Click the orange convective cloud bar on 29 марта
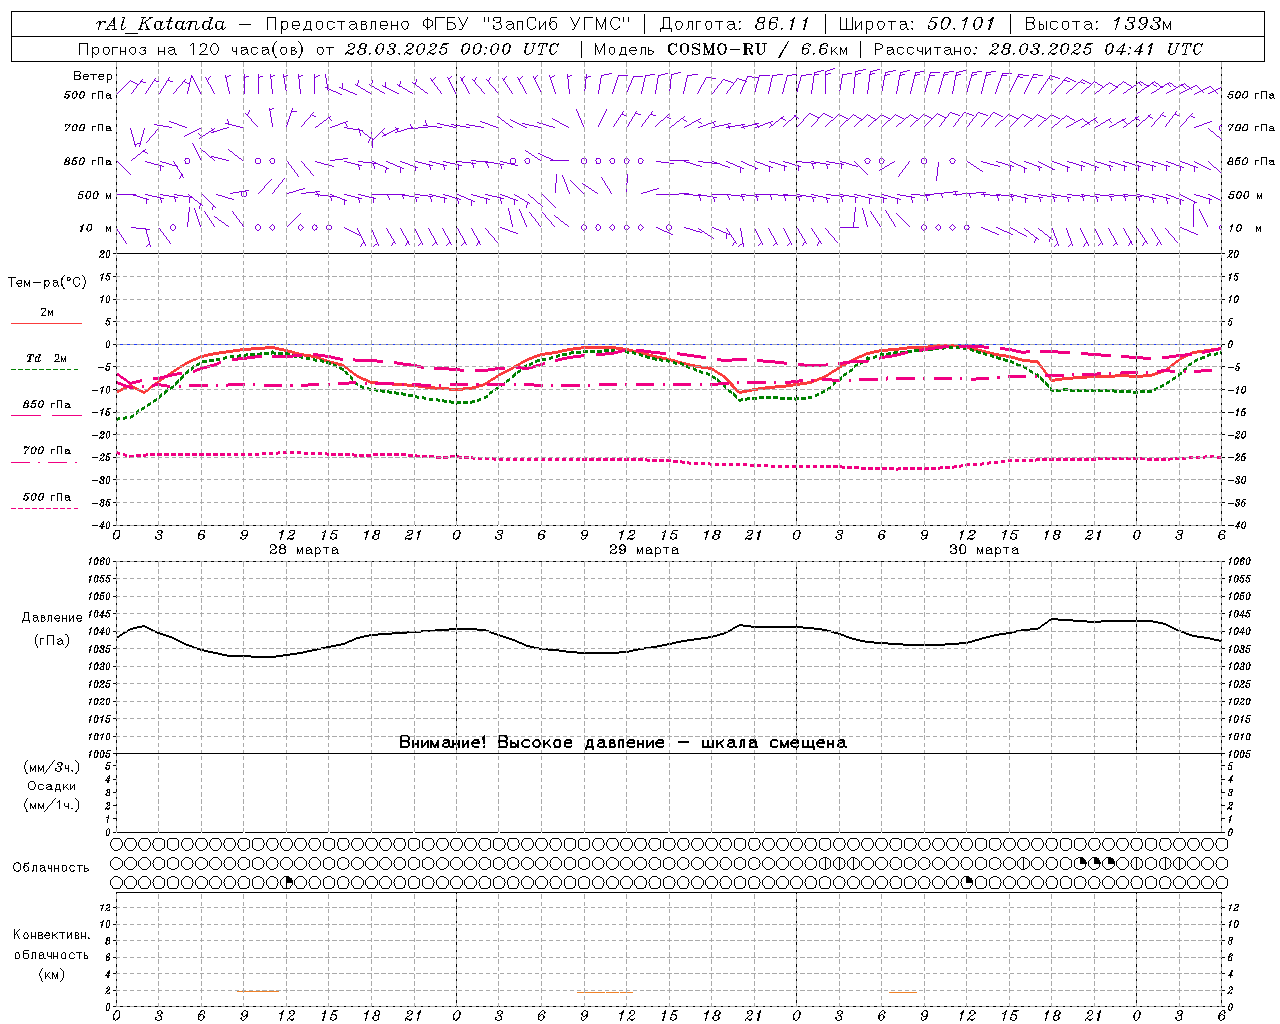This screenshot has height=1024, width=1280. (x=605, y=992)
